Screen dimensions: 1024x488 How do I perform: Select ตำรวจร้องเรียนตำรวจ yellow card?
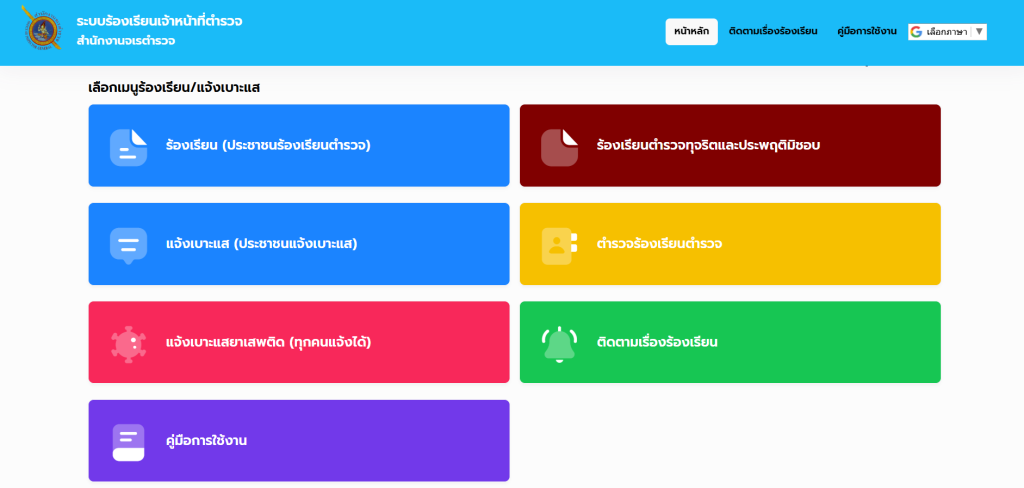730,244
